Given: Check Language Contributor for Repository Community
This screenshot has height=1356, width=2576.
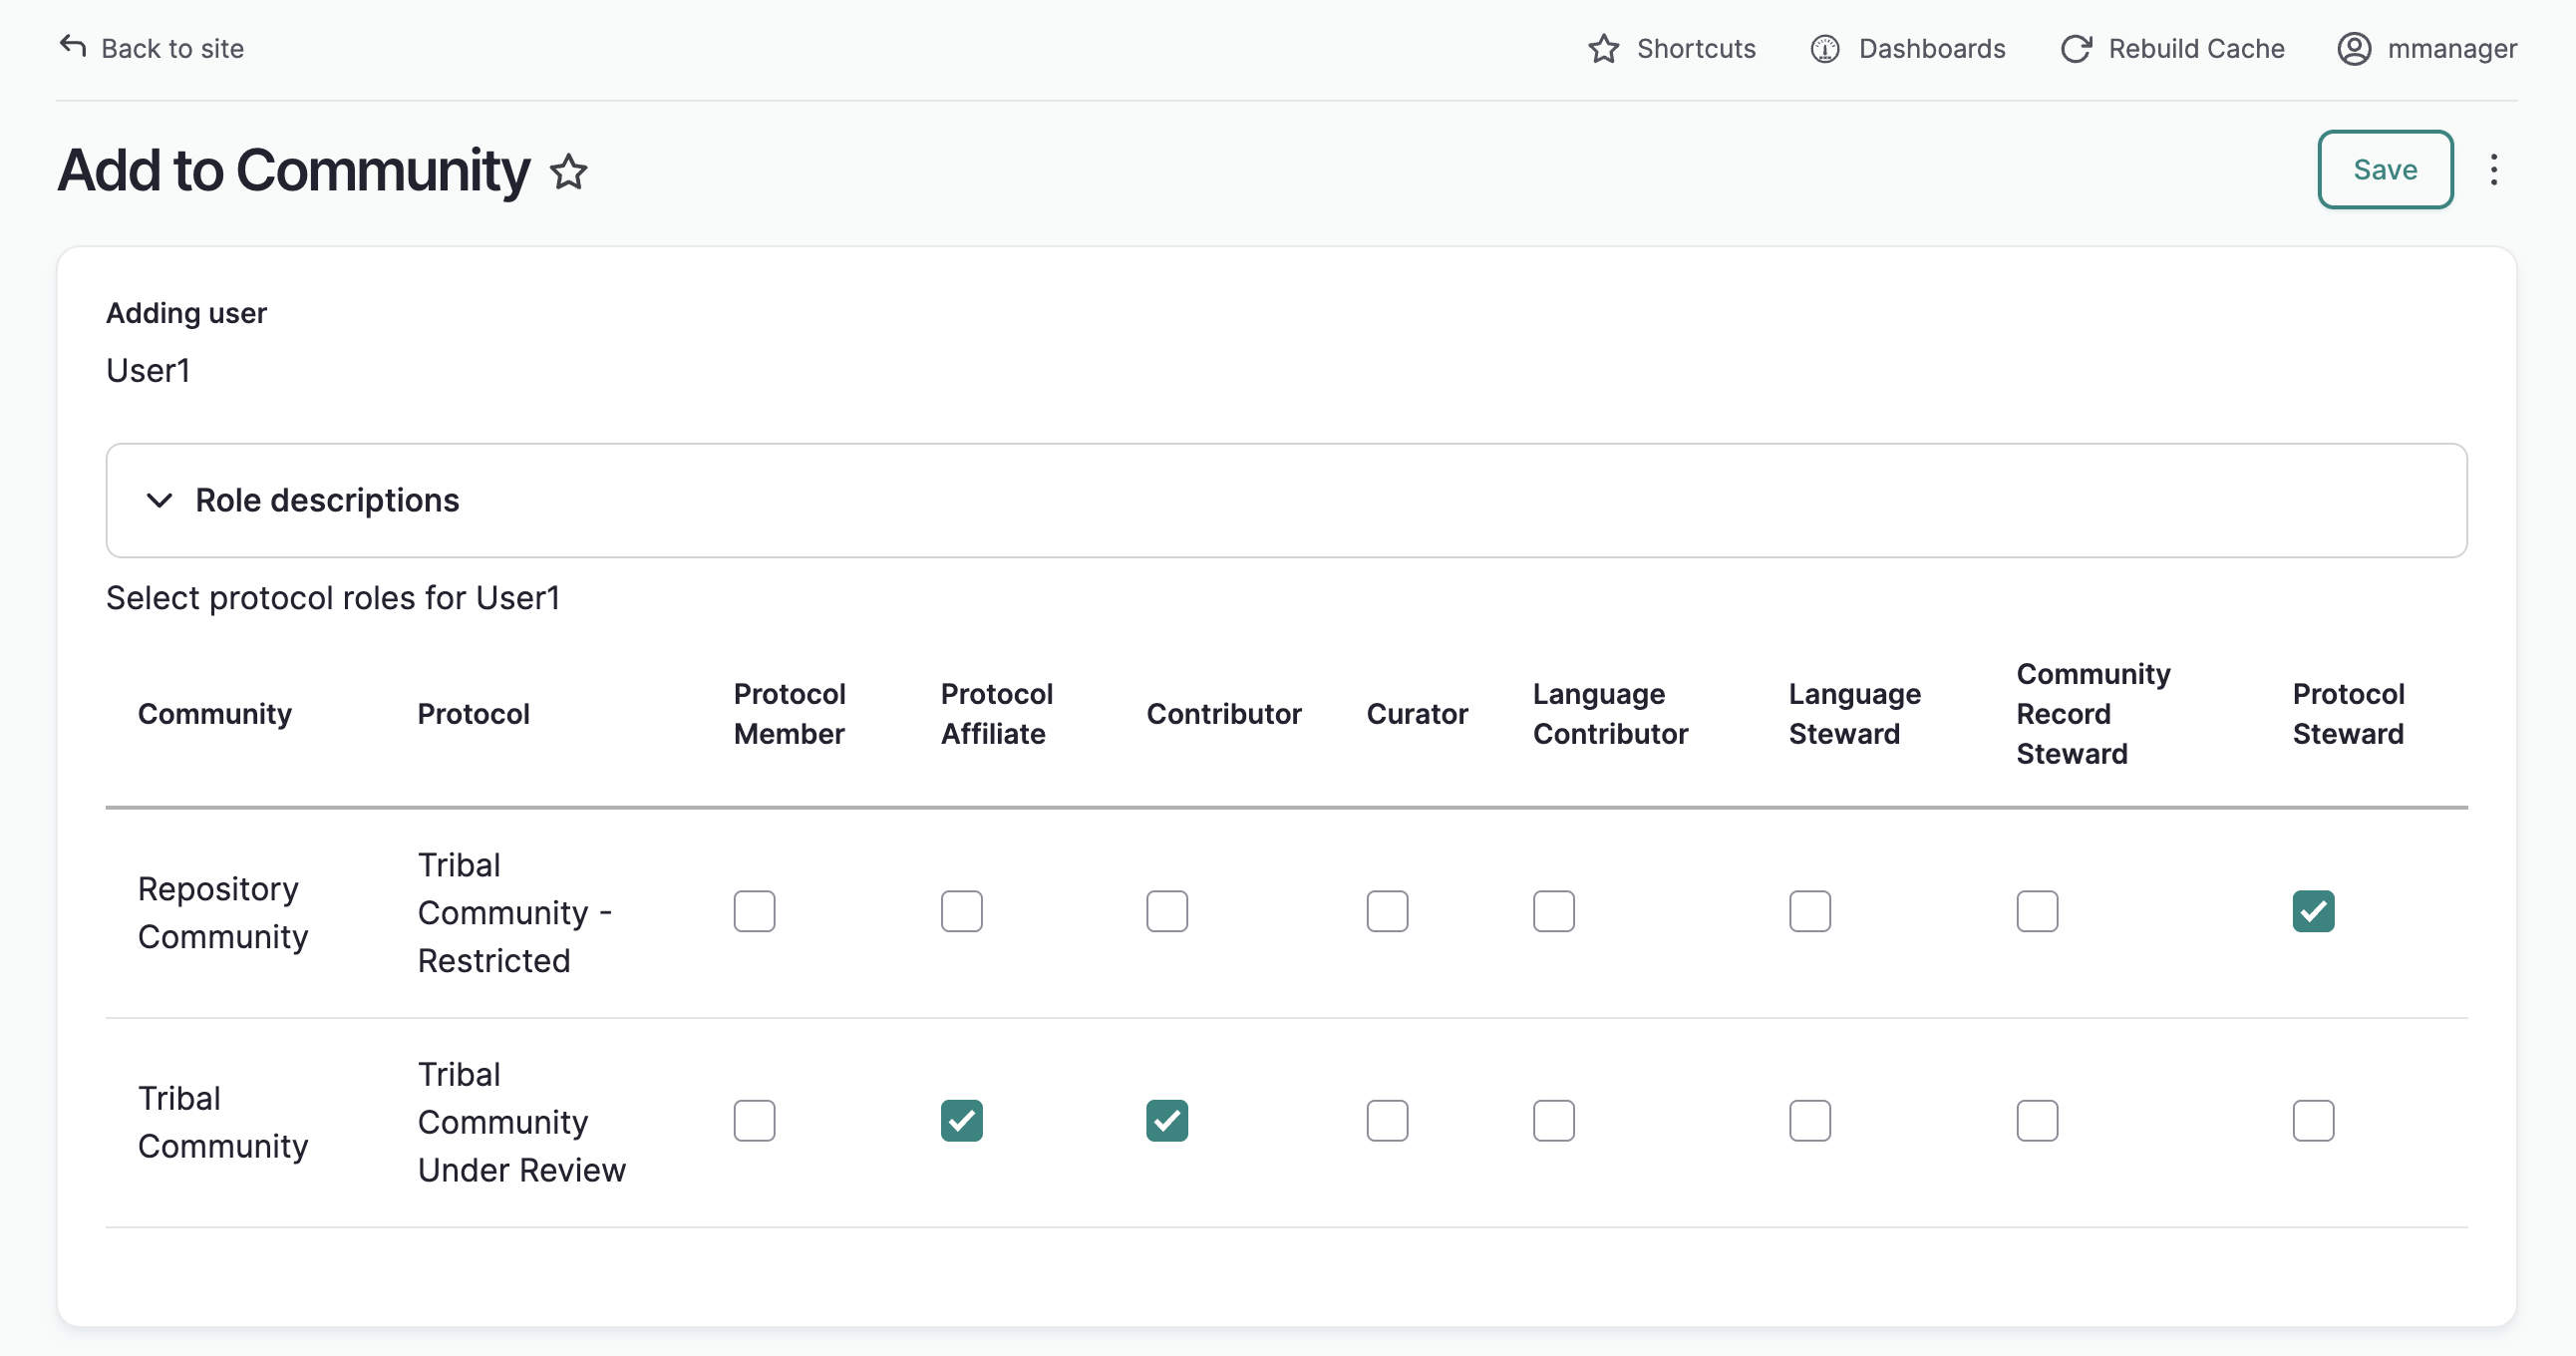Looking at the screenshot, I should pyautogui.click(x=1553, y=911).
